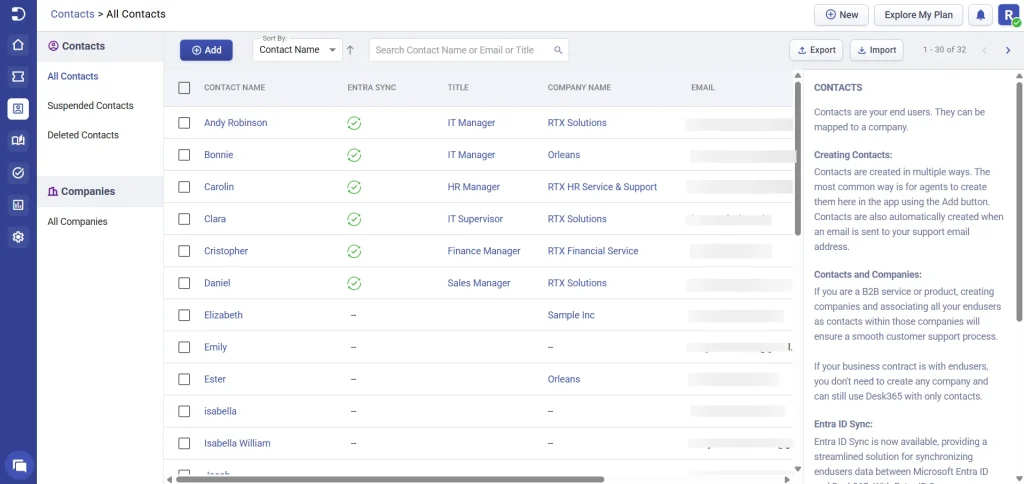The width and height of the screenshot is (1024, 484).
Task: Click Contacts breadcrumb link
Action: [x=72, y=14]
